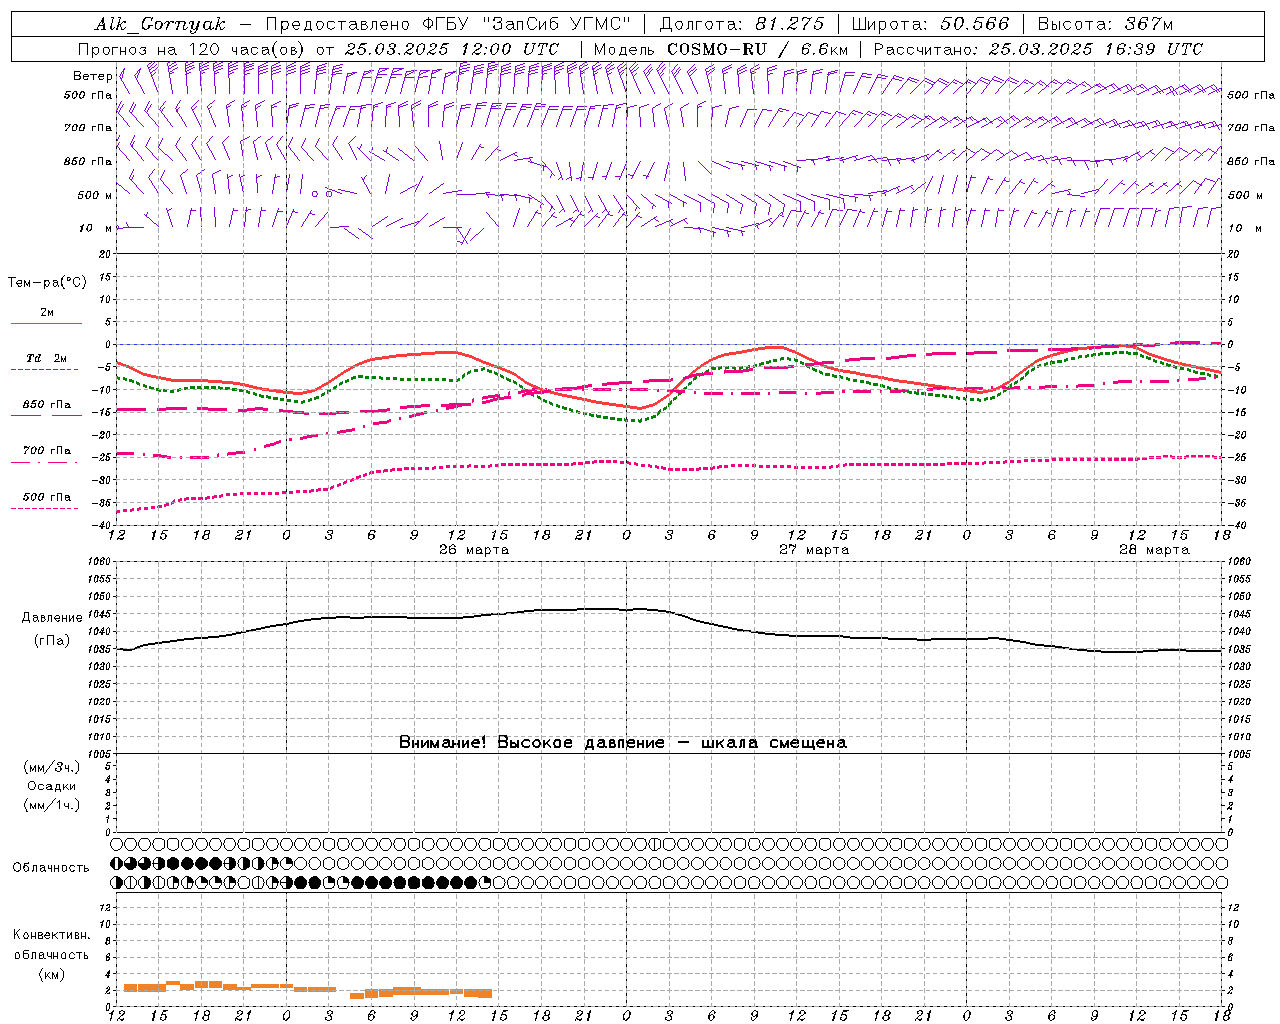Screen dimensions: 1280x1024
Task: Click the Долгота: 81.275 longitude value
Action: click(x=743, y=24)
